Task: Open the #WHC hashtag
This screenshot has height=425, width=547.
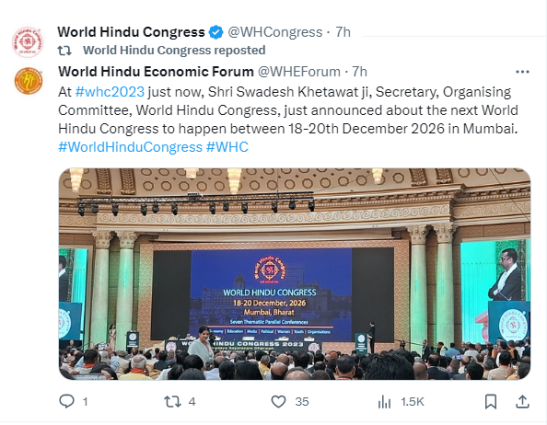Action: [227, 147]
